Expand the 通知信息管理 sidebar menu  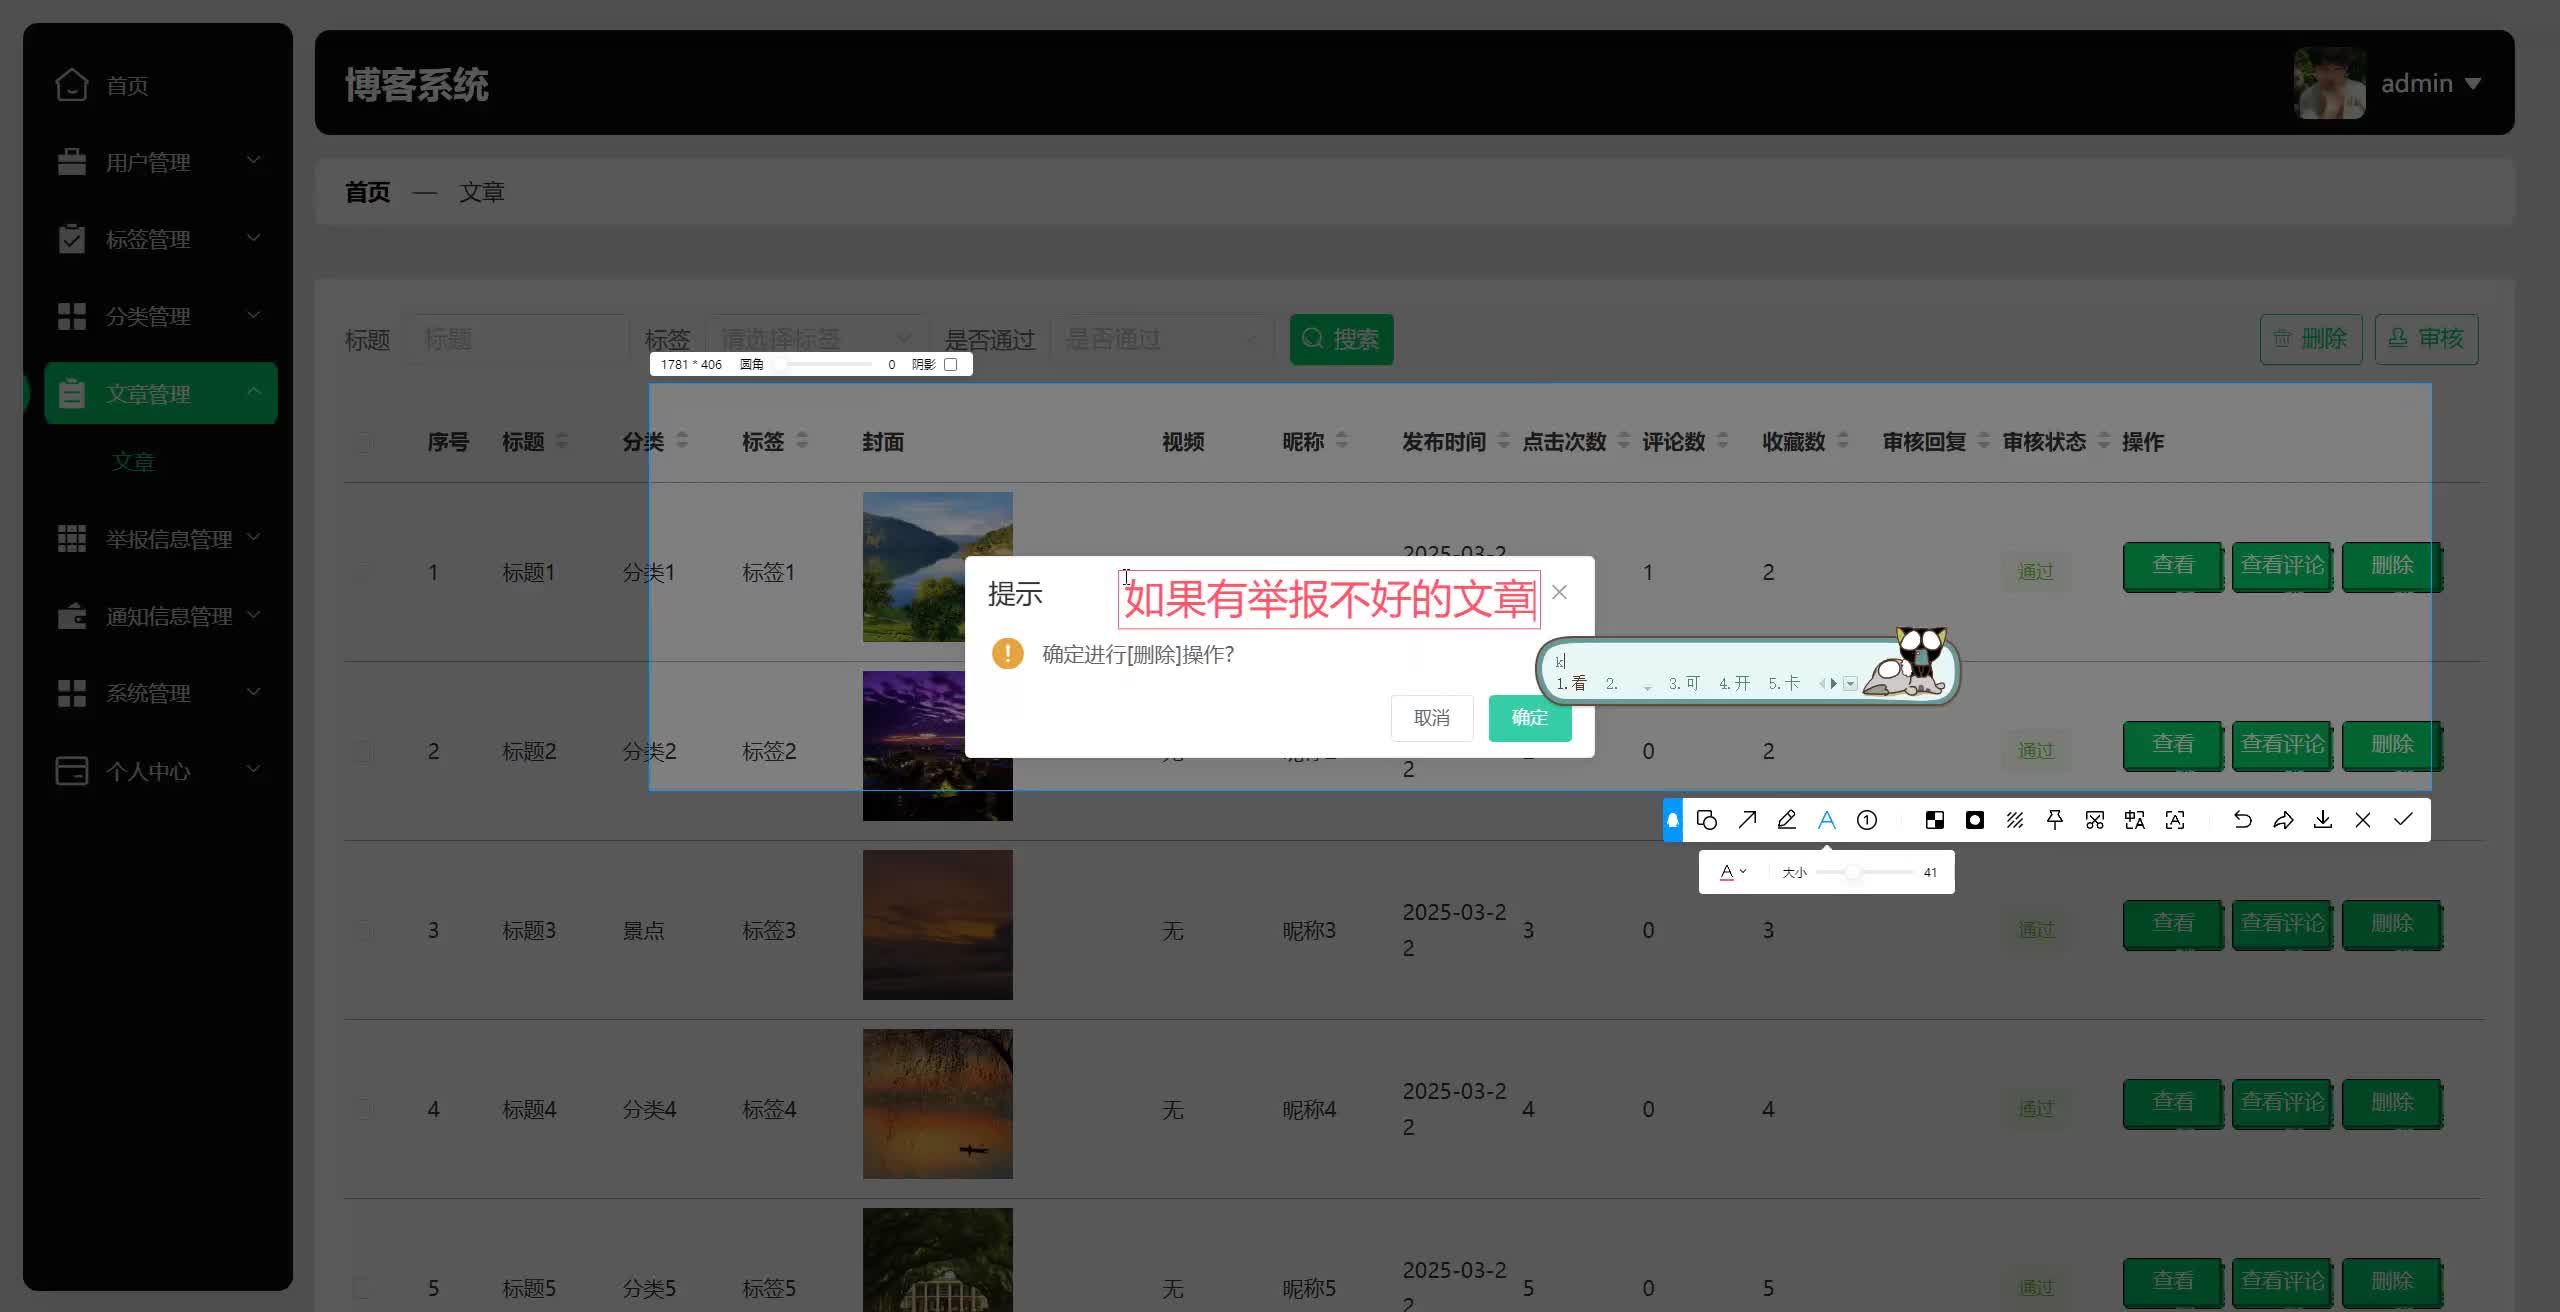pos(160,616)
